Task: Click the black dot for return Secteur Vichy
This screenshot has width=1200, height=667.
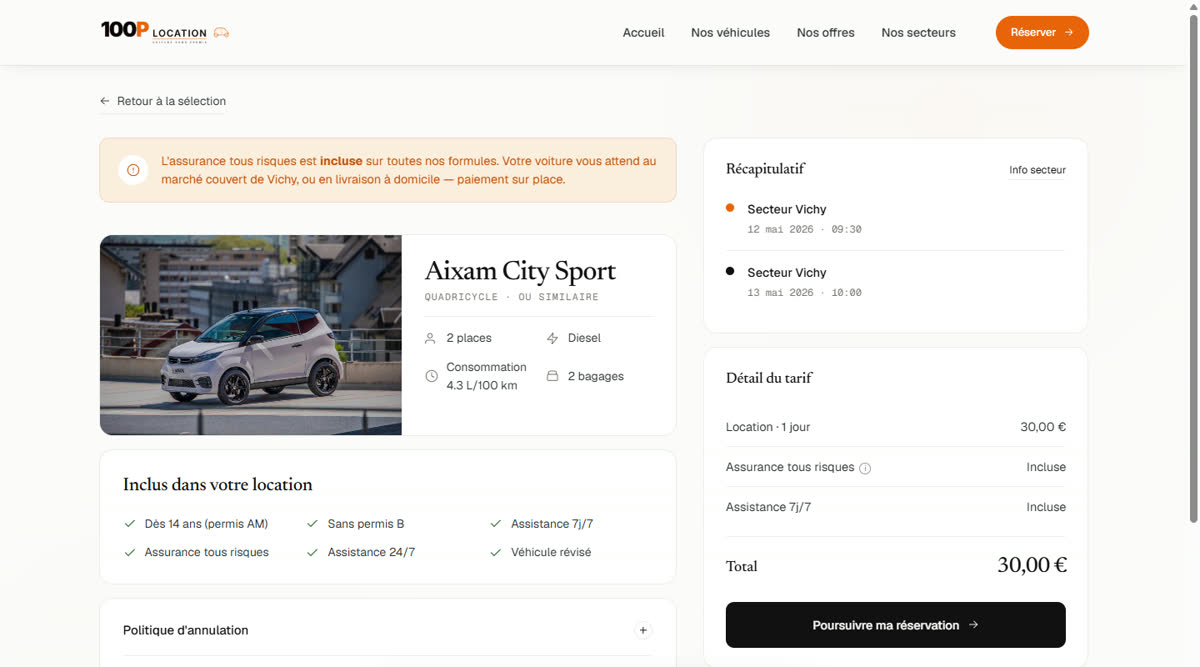Action: click(730, 271)
